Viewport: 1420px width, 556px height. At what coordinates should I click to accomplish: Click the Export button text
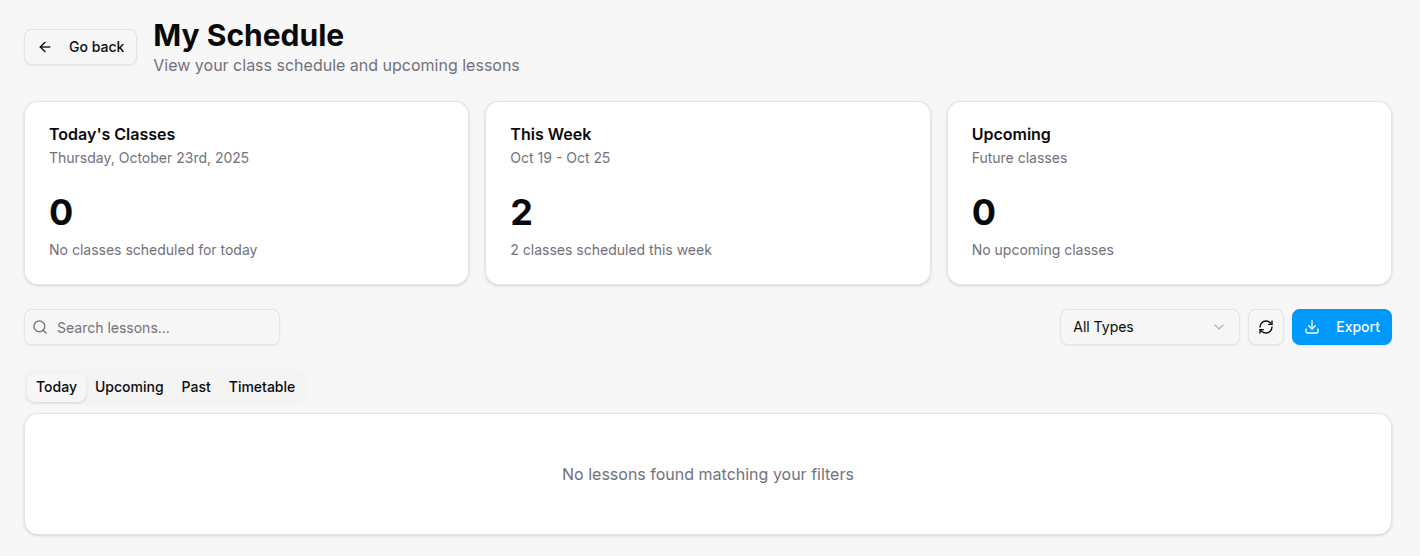tap(1358, 327)
